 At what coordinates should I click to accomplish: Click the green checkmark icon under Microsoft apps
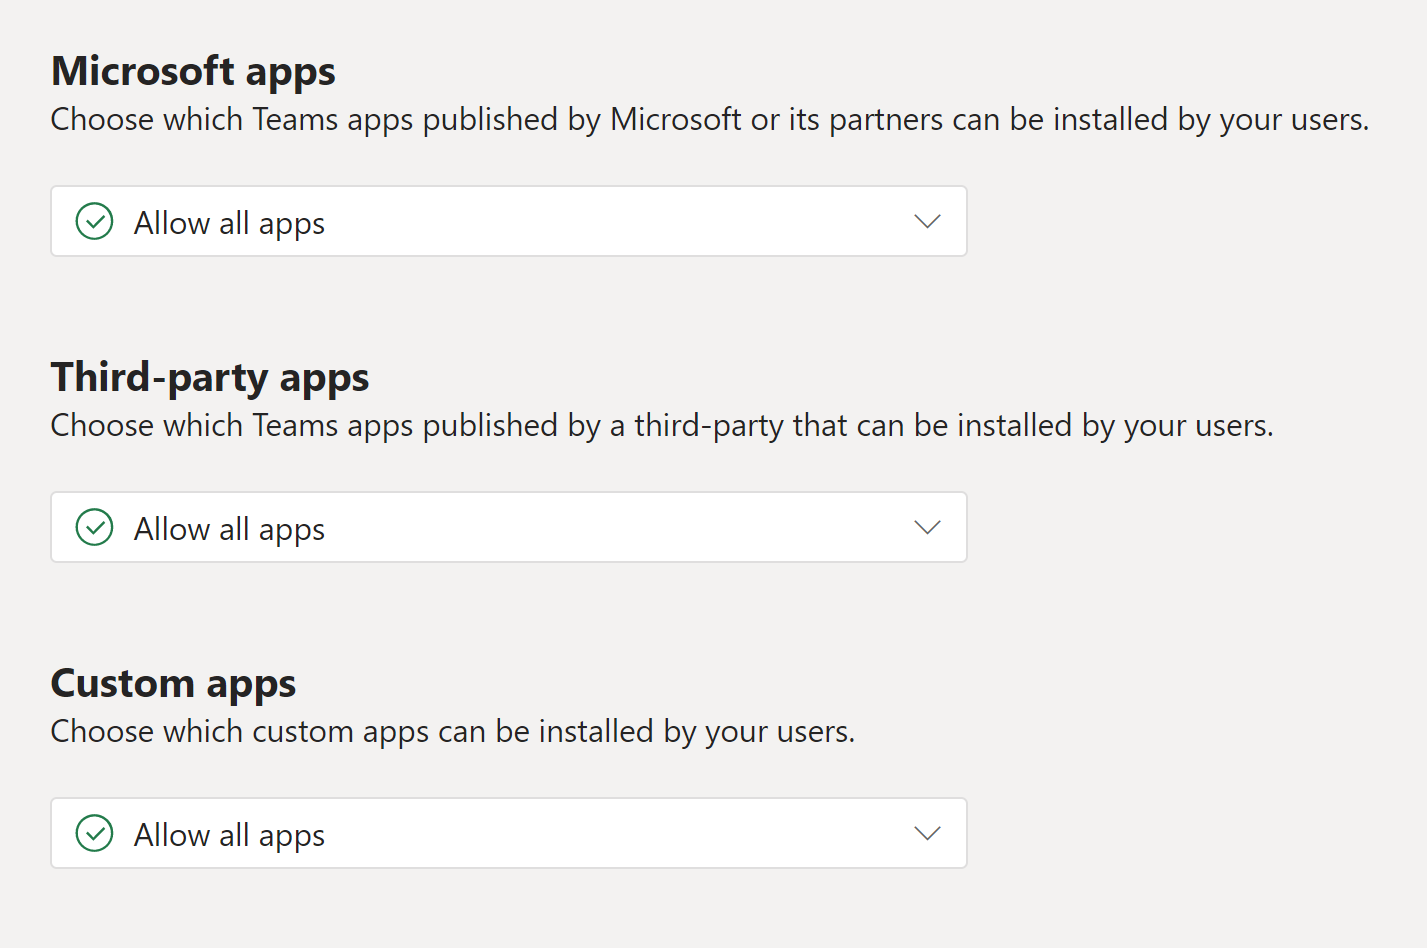[95, 222]
